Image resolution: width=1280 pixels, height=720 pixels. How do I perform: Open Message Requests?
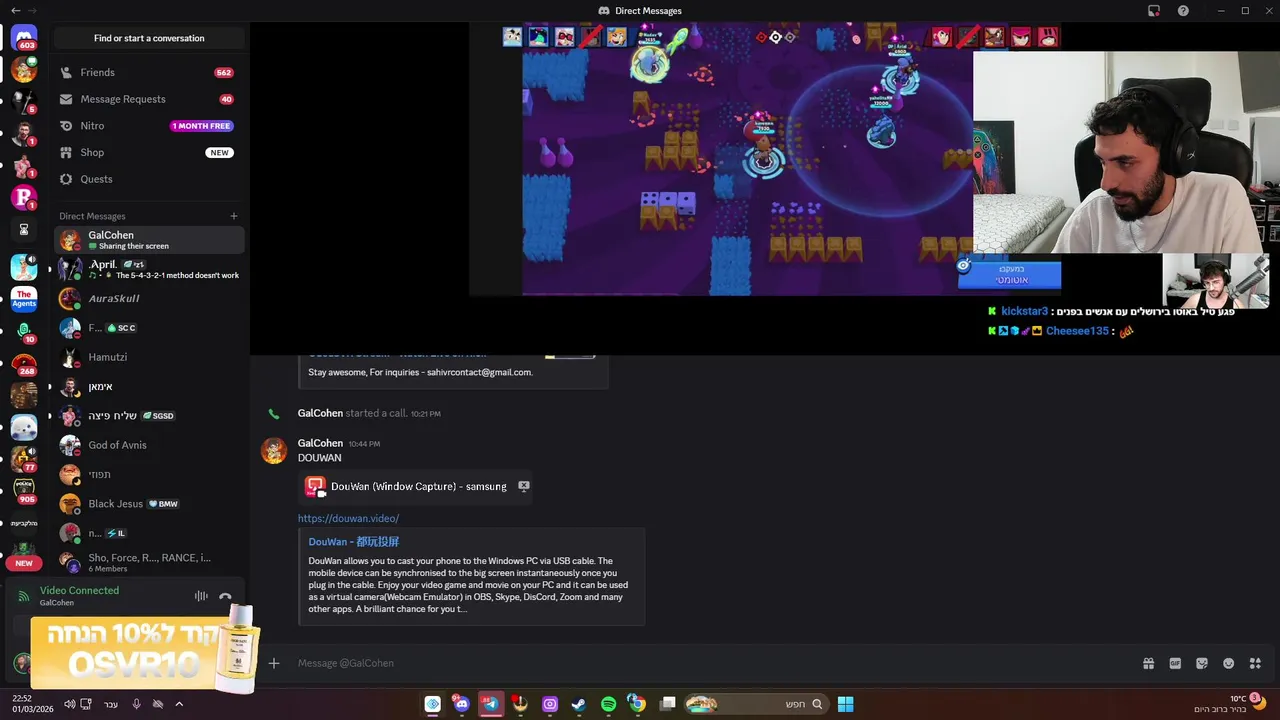148,99
